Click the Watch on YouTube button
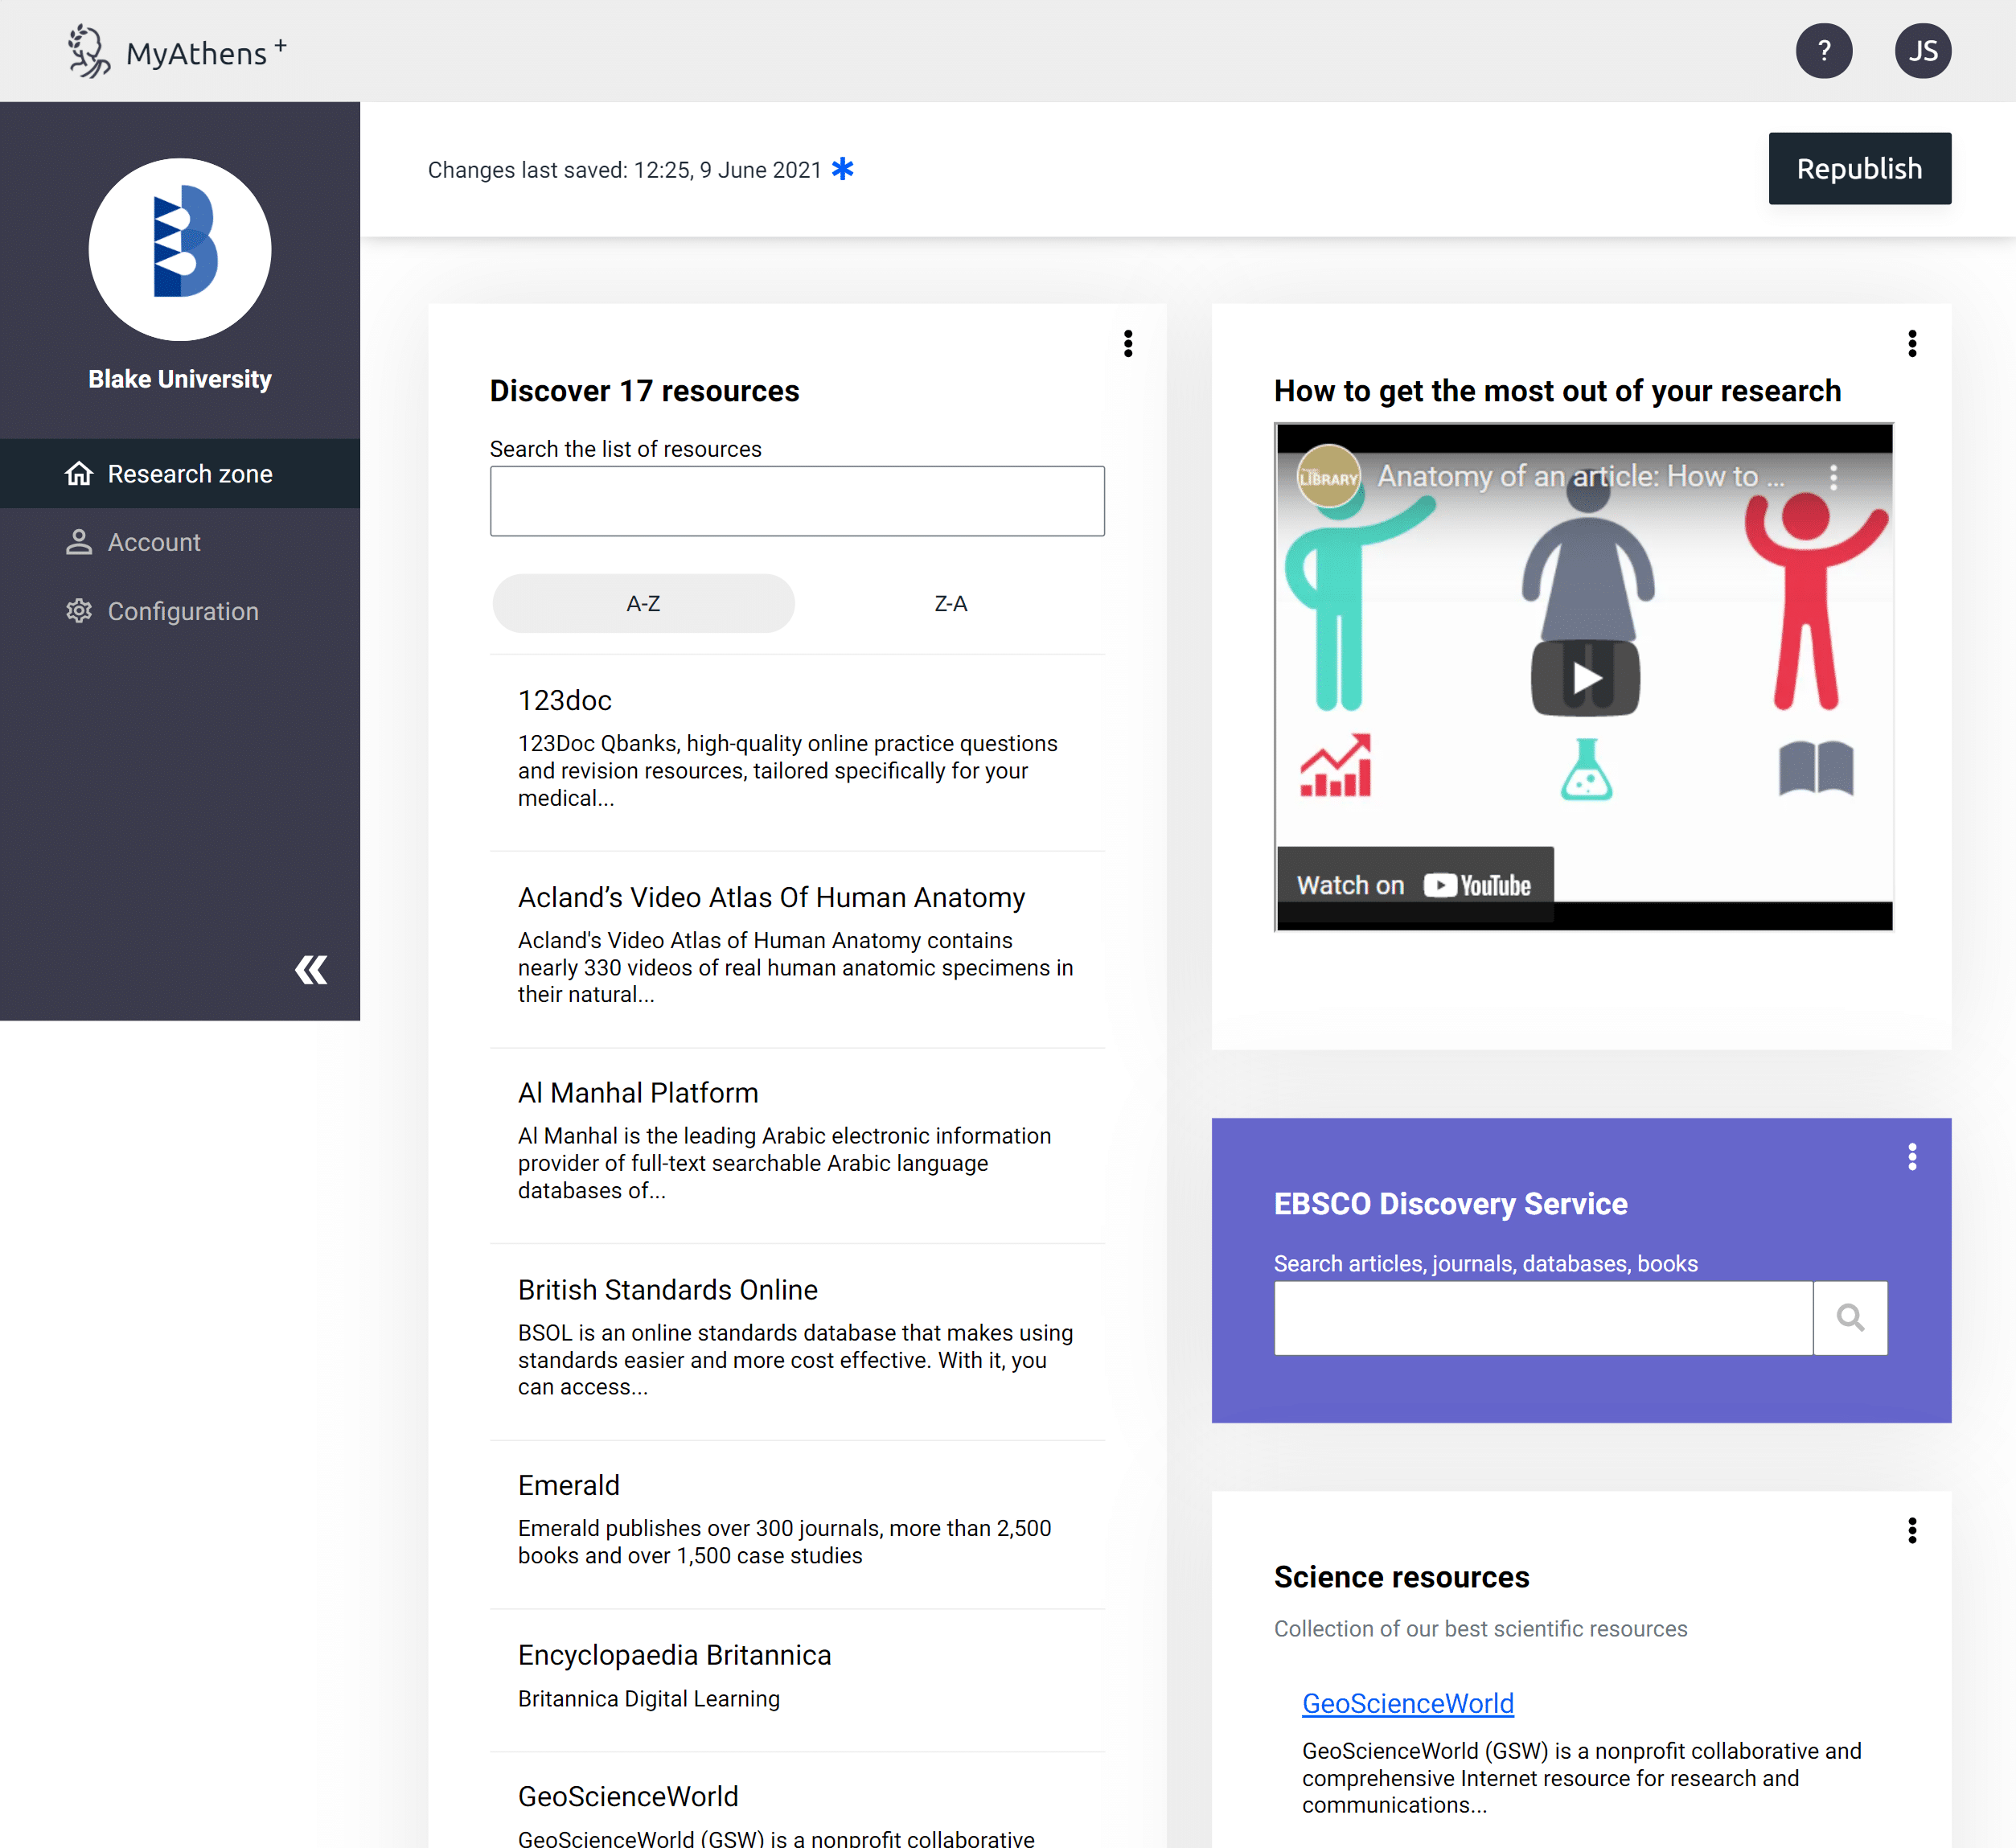 click(x=1414, y=885)
